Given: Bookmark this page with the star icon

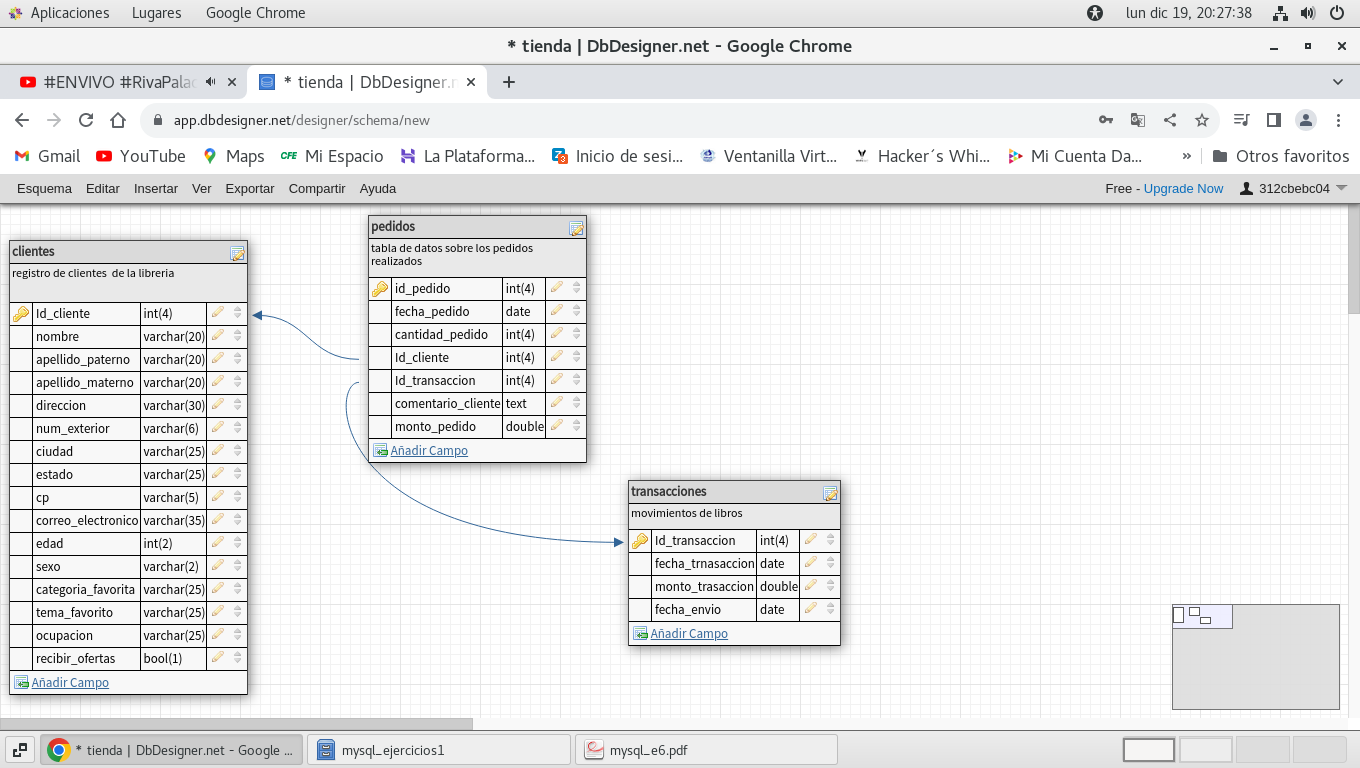Looking at the screenshot, I should point(1202,120).
